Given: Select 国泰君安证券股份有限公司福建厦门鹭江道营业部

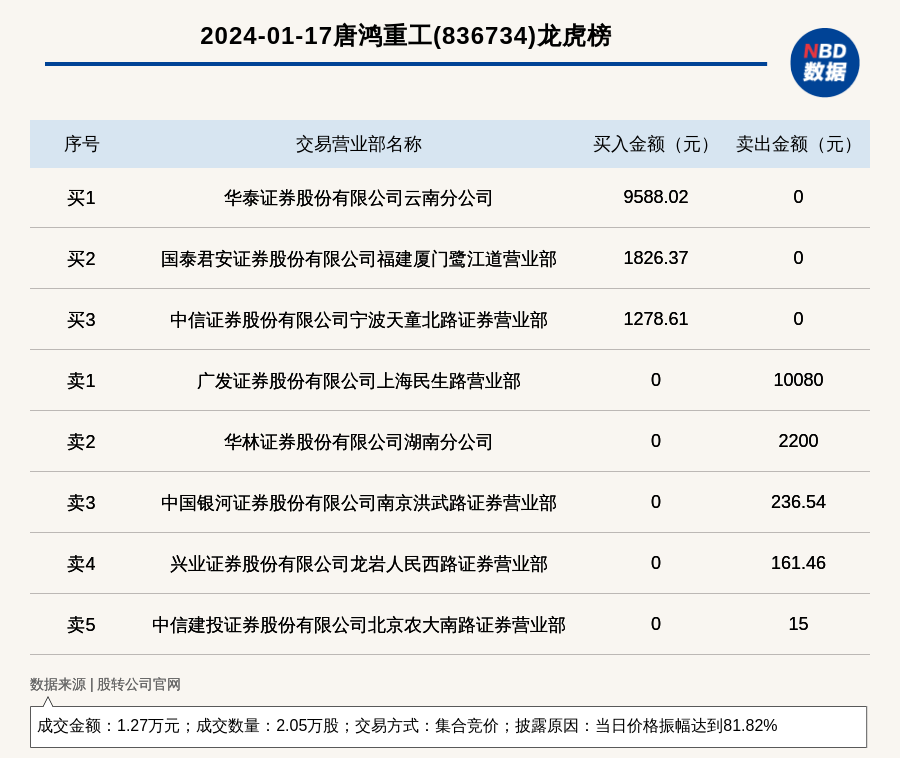Looking at the screenshot, I should click(359, 259).
